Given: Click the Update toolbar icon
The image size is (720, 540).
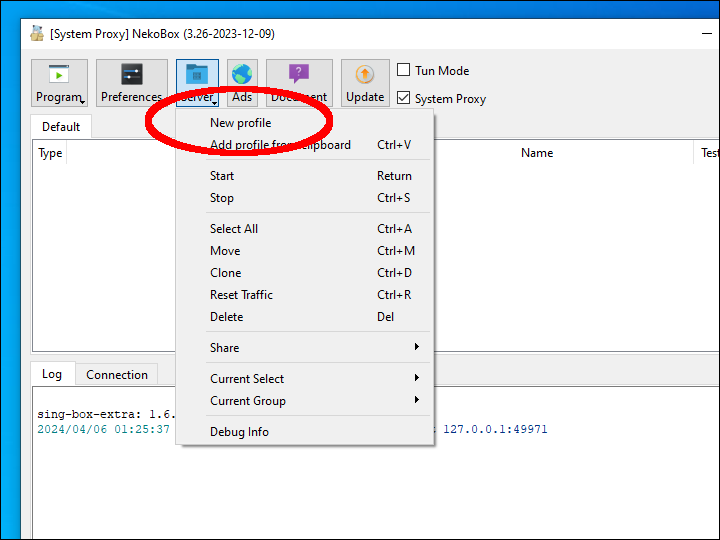Looking at the screenshot, I should point(365,83).
